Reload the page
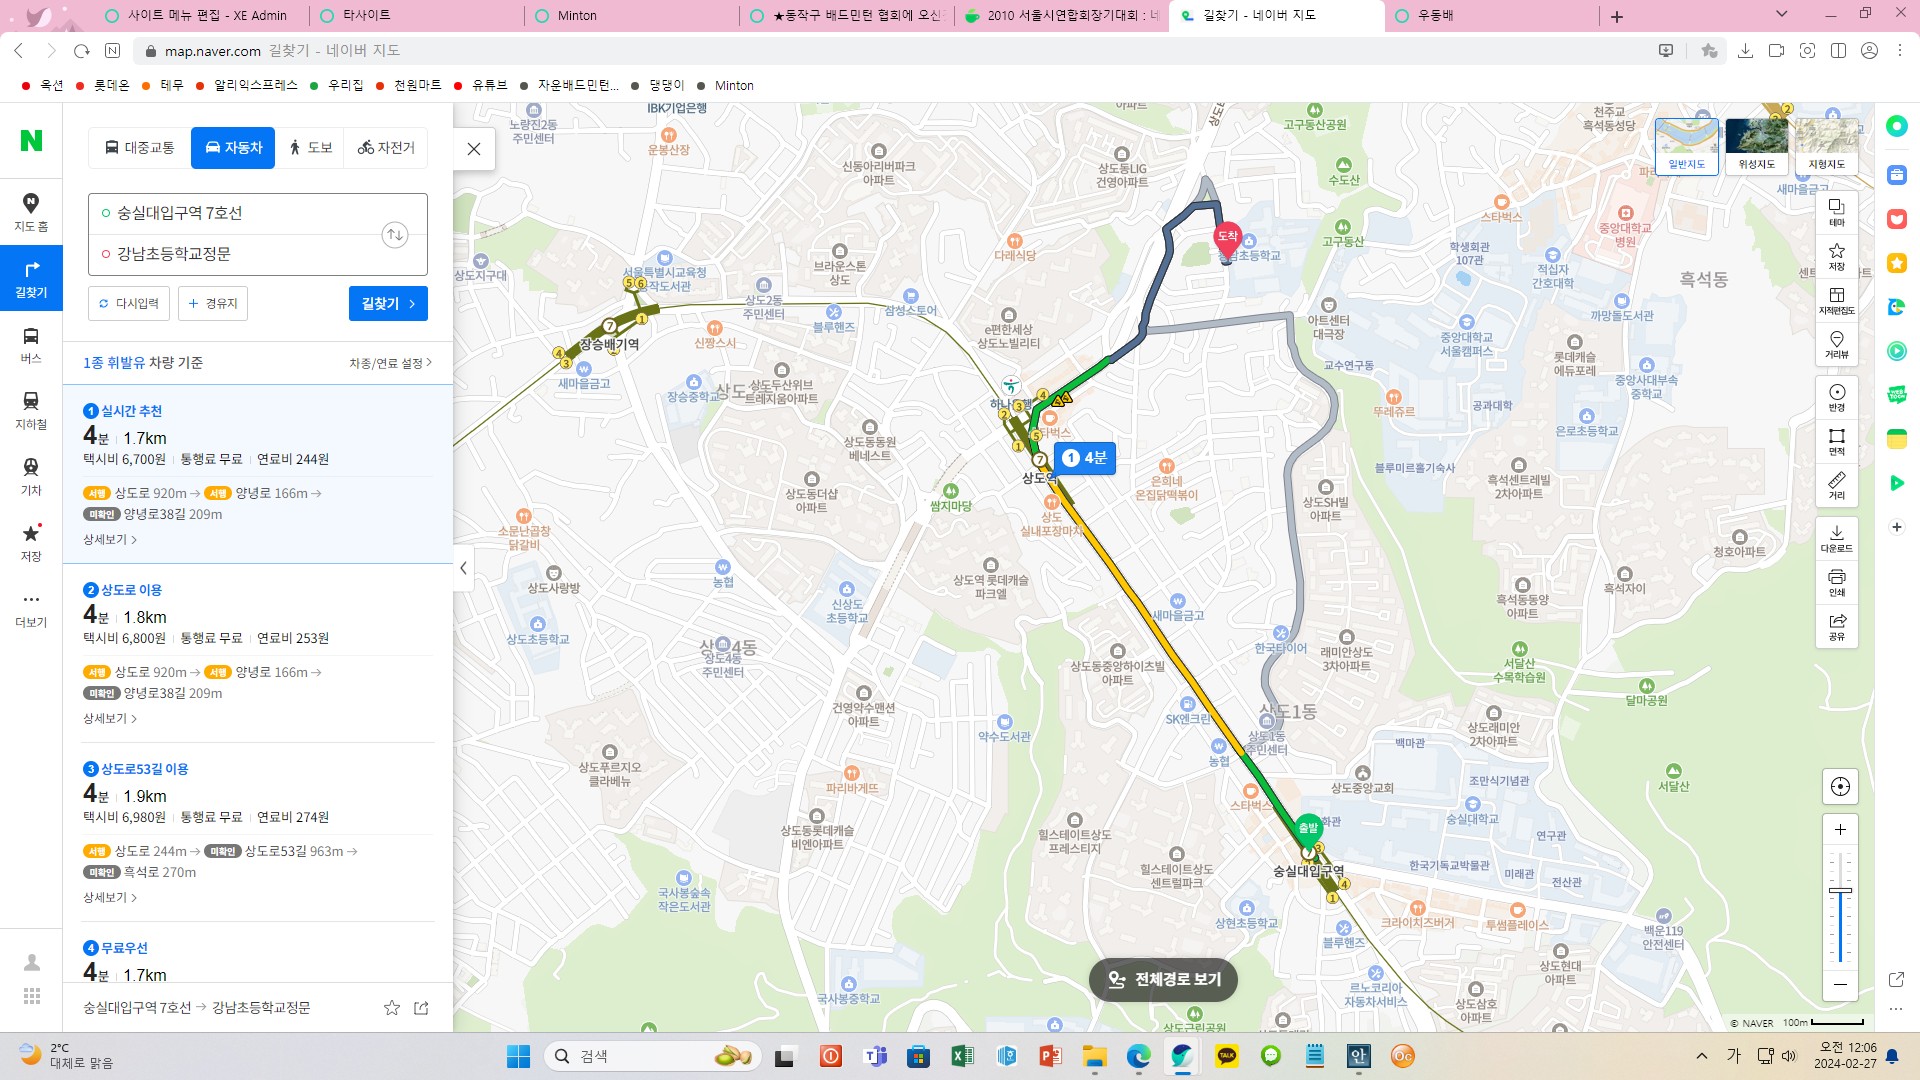 (82, 50)
